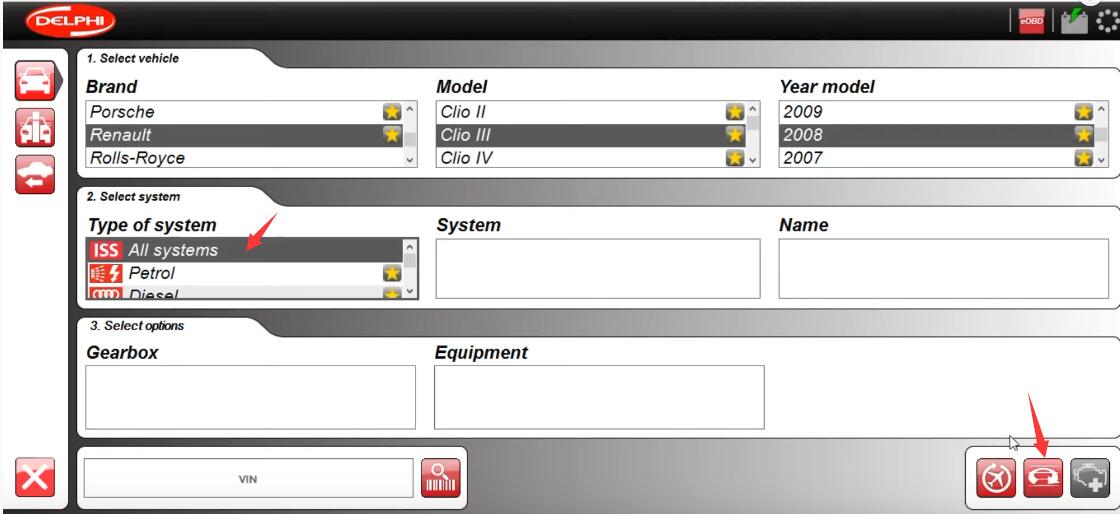The width and height of the screenshot is (1120, 514).
Task: Click the dotted circle connection indicator
Action: point(1109,21)
